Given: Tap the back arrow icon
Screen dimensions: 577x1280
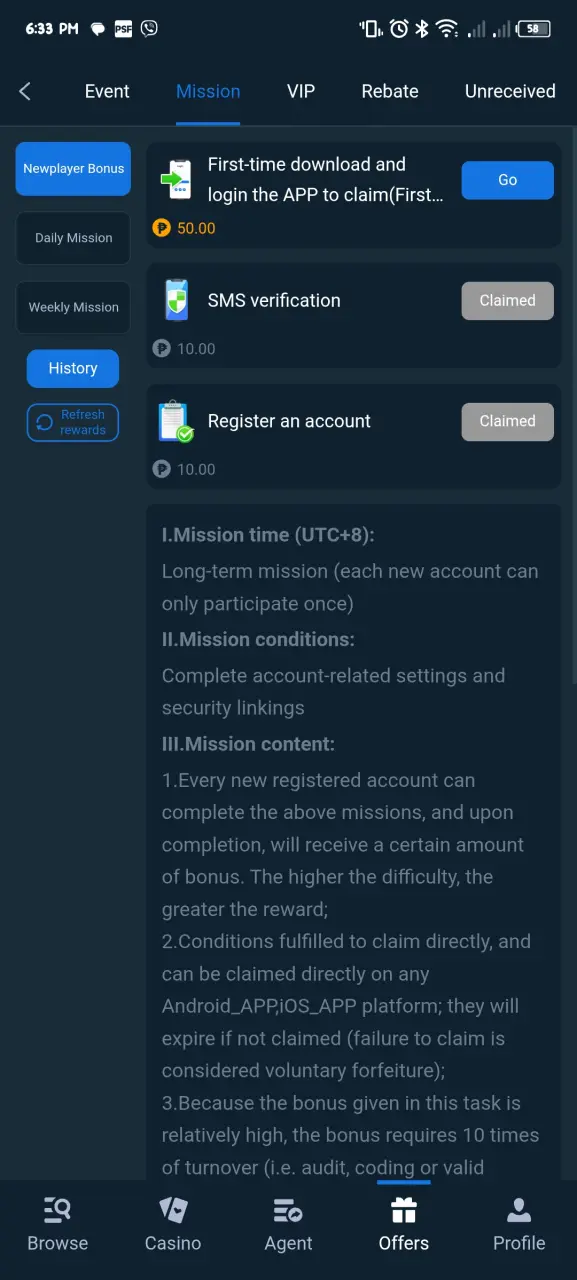Looking at the screenshot, I should tap(25, 91).
